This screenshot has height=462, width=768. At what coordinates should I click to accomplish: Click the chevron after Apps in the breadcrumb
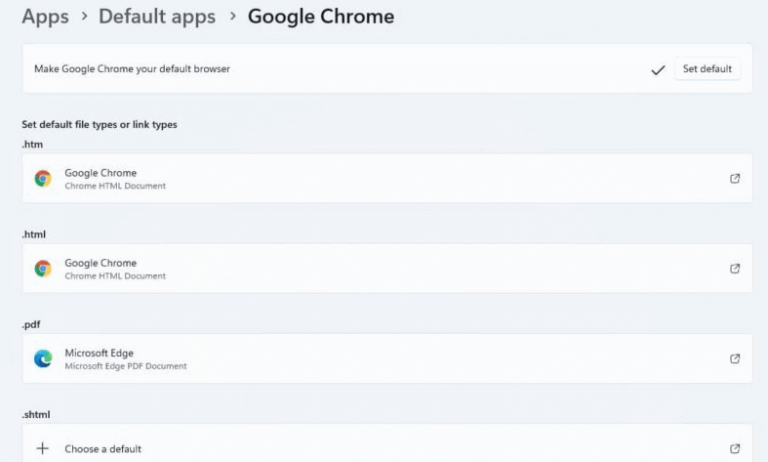tap(84, 18)
